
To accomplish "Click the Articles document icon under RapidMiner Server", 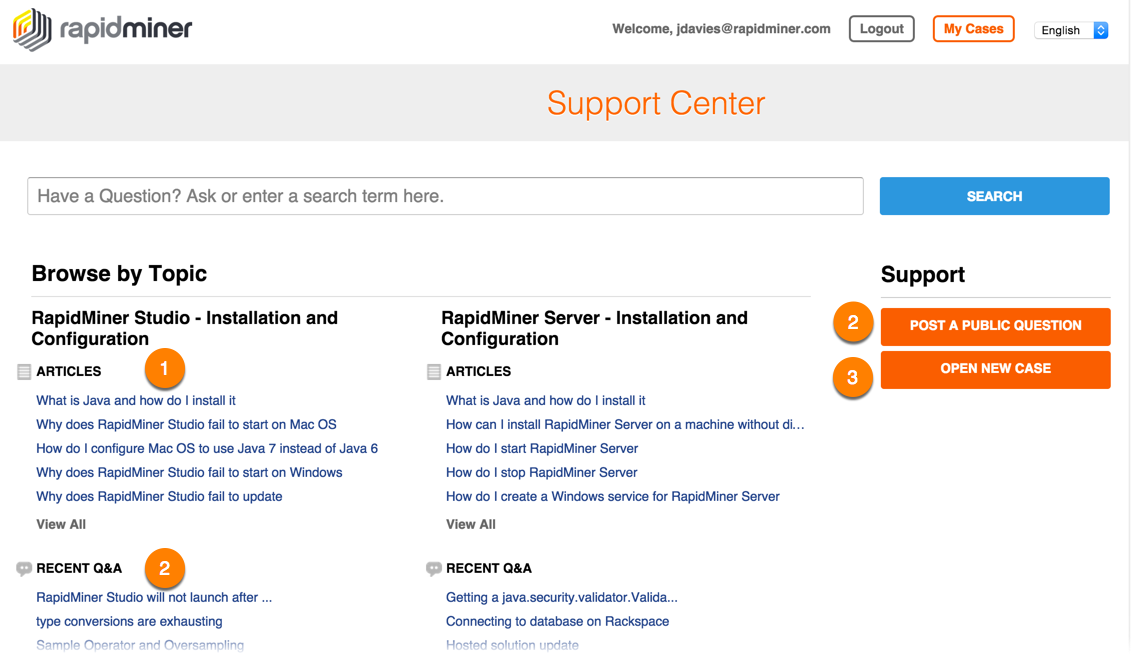I will (x=433, y=371).
